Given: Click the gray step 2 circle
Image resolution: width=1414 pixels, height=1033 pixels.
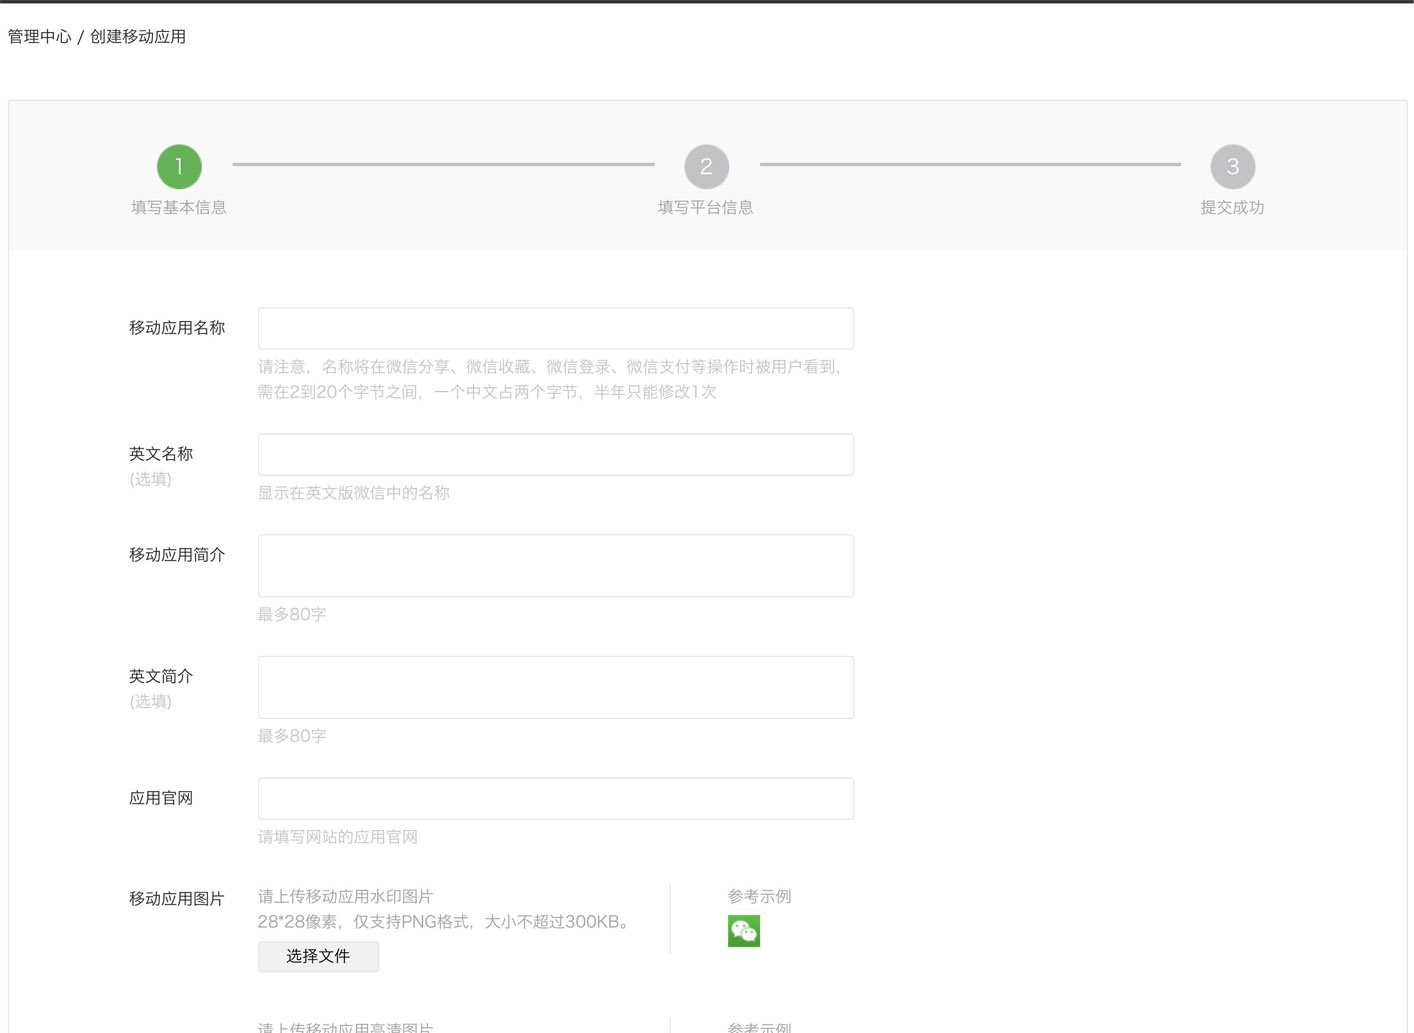Looking at the screenshot, I should pyautogui.click(x=706, y=166).
